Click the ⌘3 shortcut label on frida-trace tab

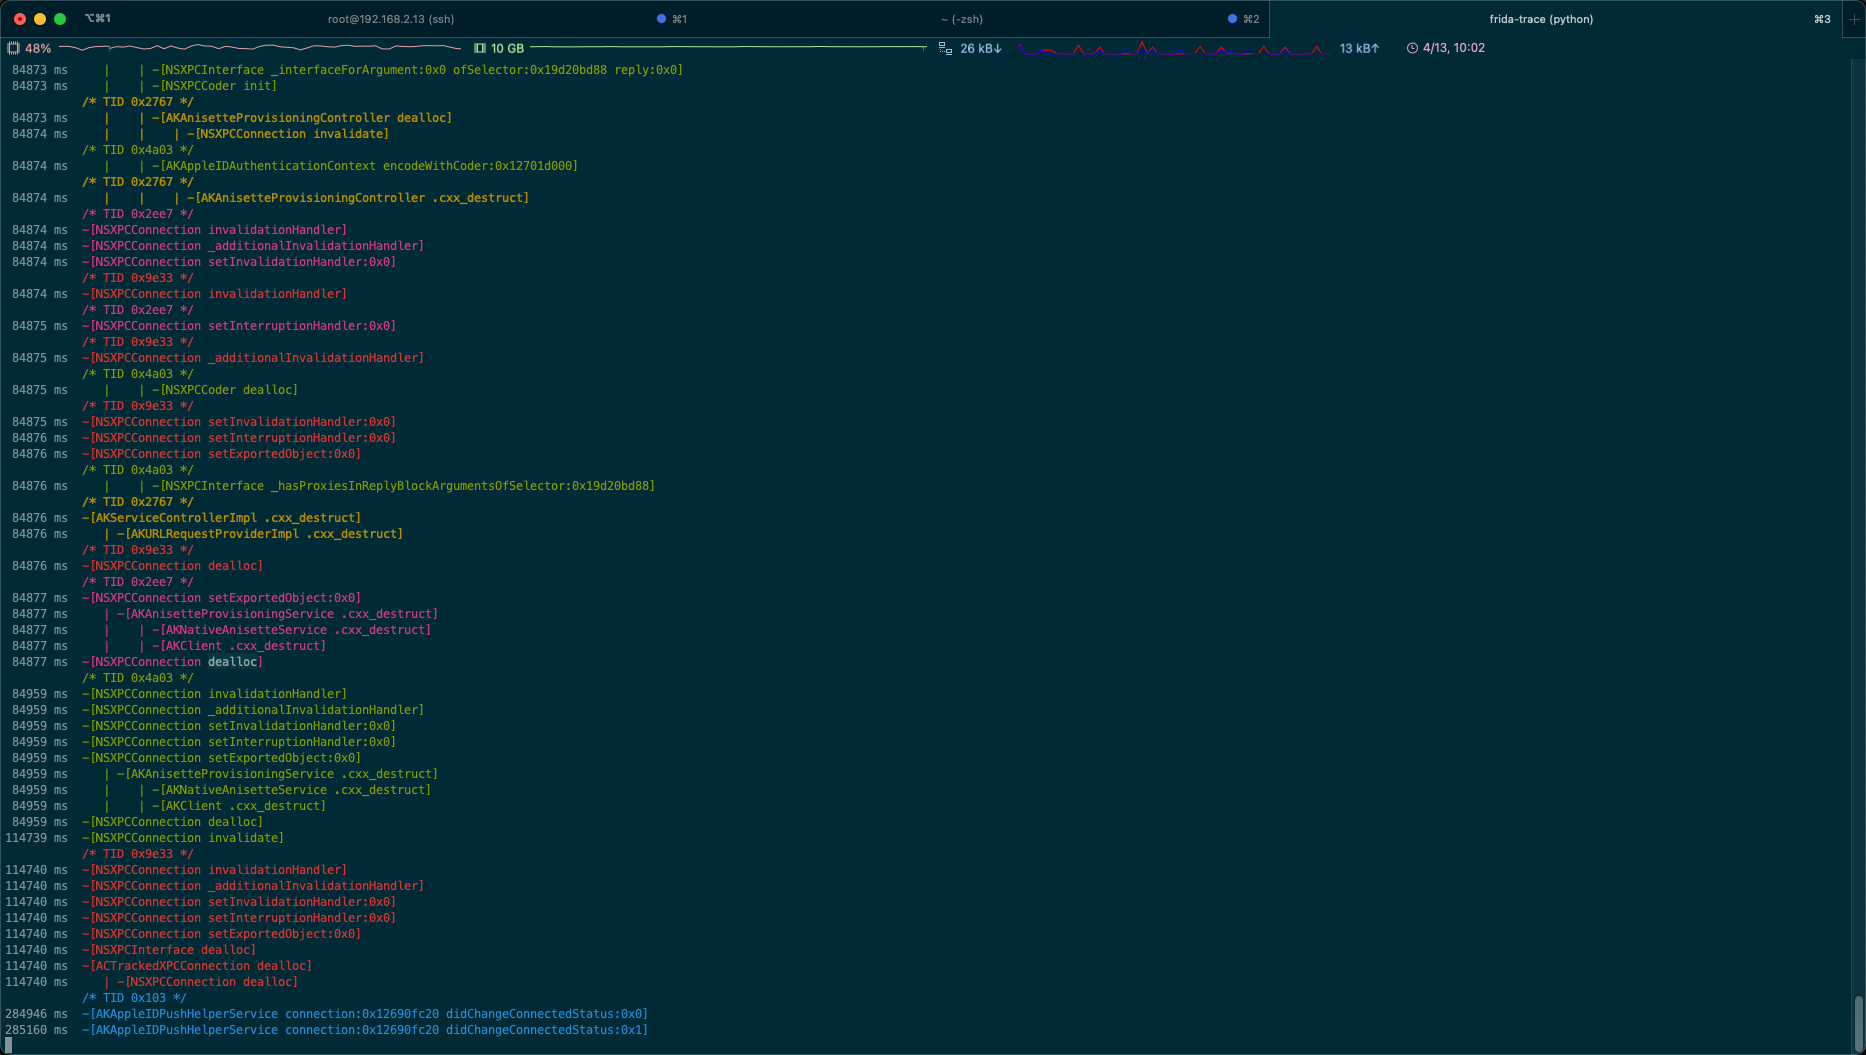tap(1822, 19)
